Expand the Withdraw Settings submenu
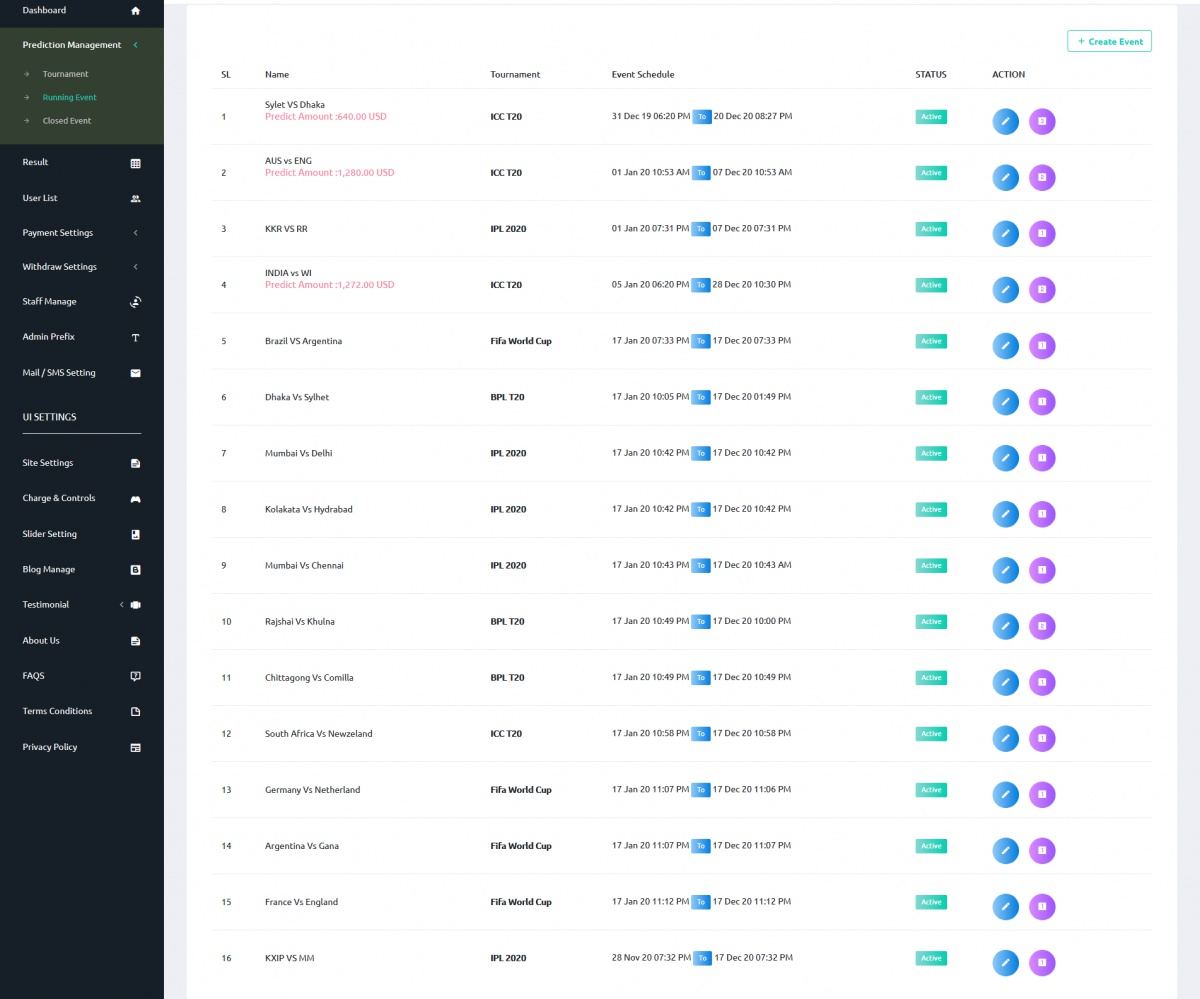 click(x=135, y=267)
